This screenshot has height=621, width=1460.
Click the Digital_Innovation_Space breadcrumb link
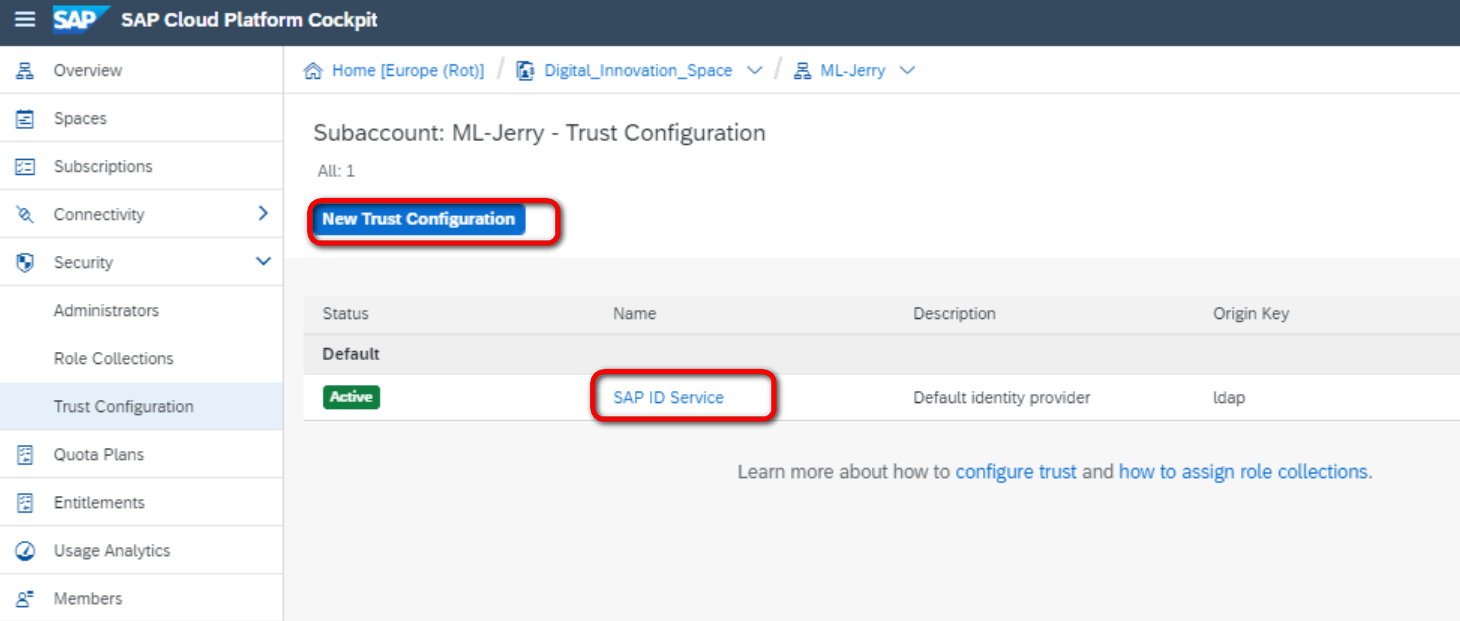638,71
